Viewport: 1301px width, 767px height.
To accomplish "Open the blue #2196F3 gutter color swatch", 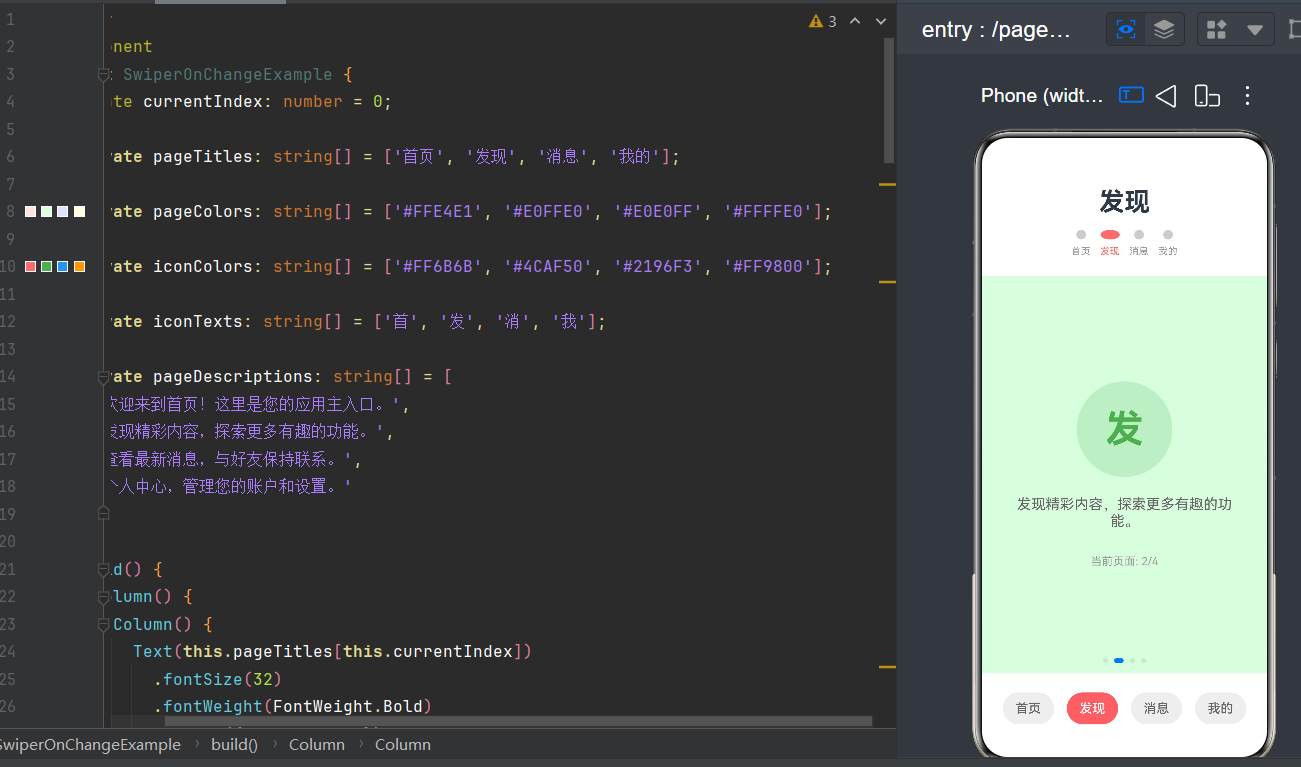I will pyautogui.click(x=63, y=267).
